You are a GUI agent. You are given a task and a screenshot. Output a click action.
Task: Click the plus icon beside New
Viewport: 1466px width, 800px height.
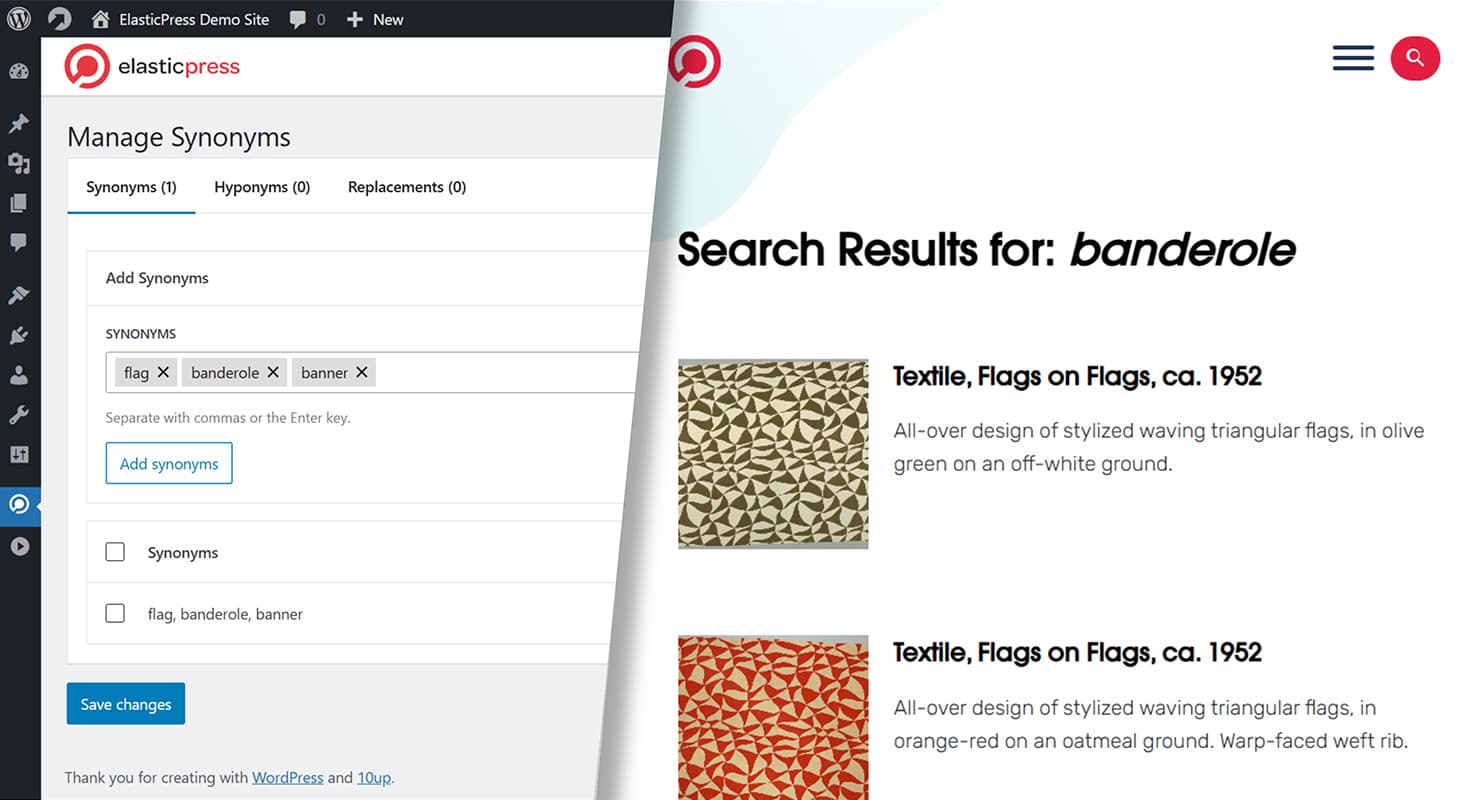(355, 19)
